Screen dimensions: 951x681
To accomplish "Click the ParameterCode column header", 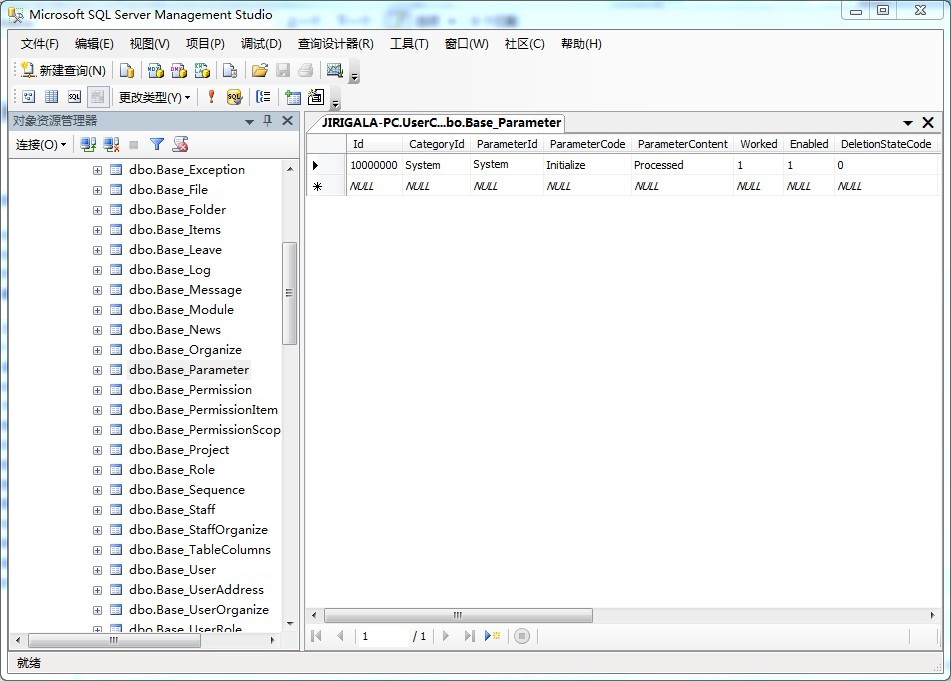I will click(587, 144).
